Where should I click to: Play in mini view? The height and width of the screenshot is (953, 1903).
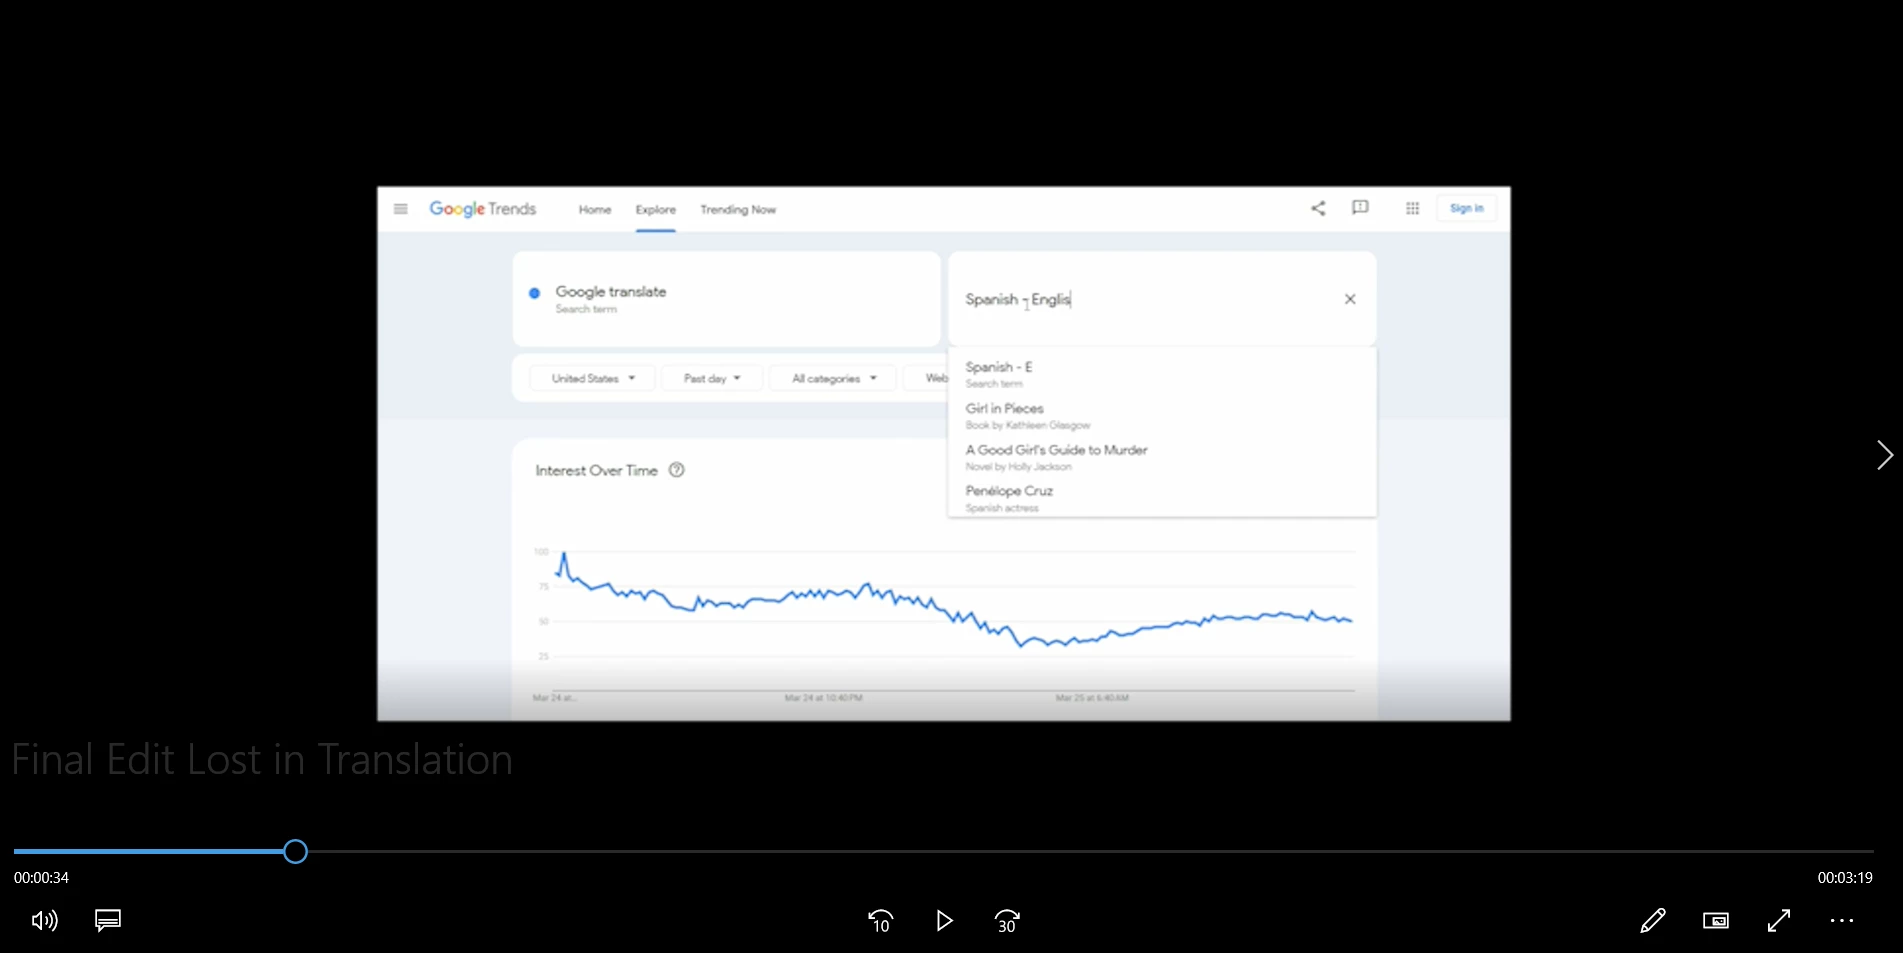pos(1716,921)
